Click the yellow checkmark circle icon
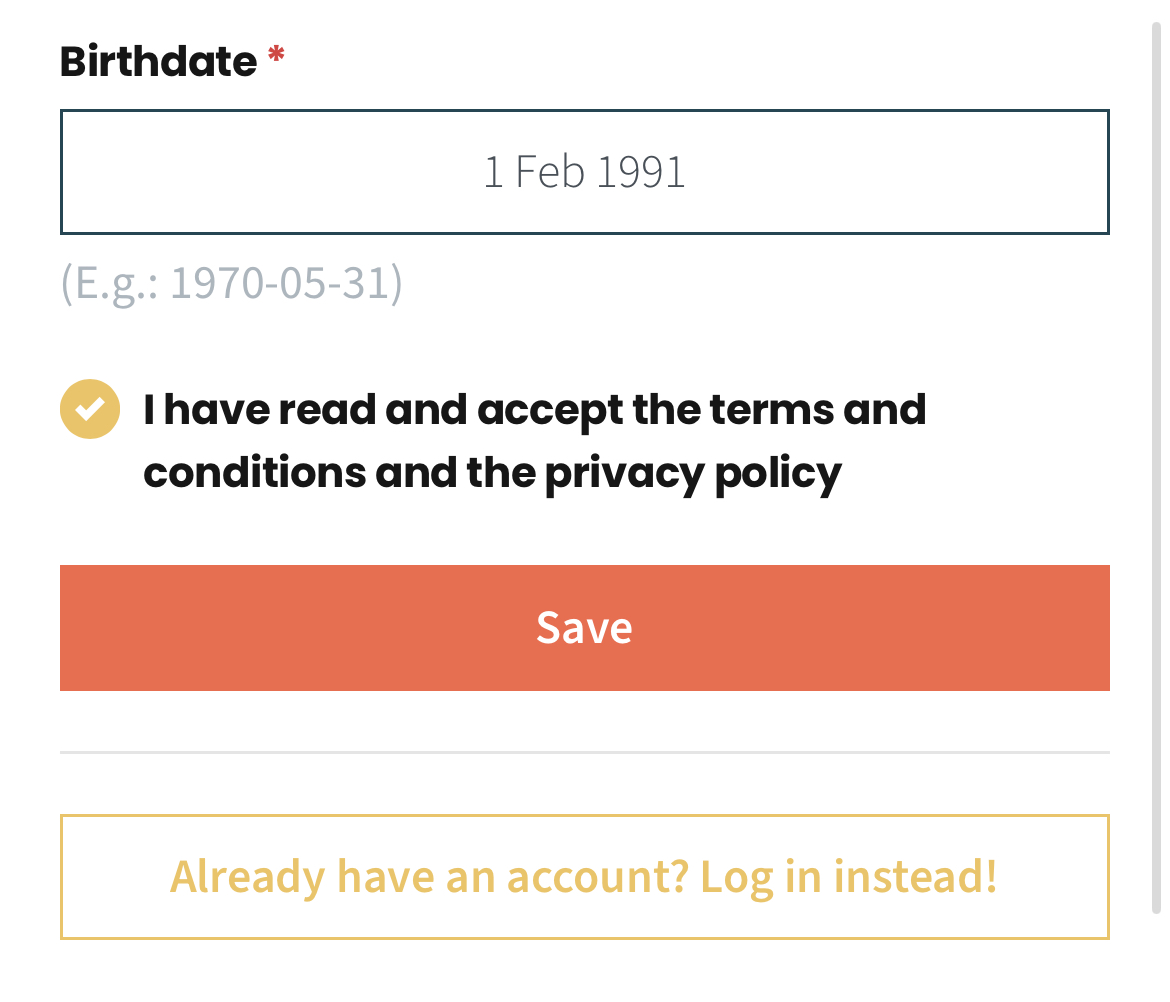 [90, 409]
